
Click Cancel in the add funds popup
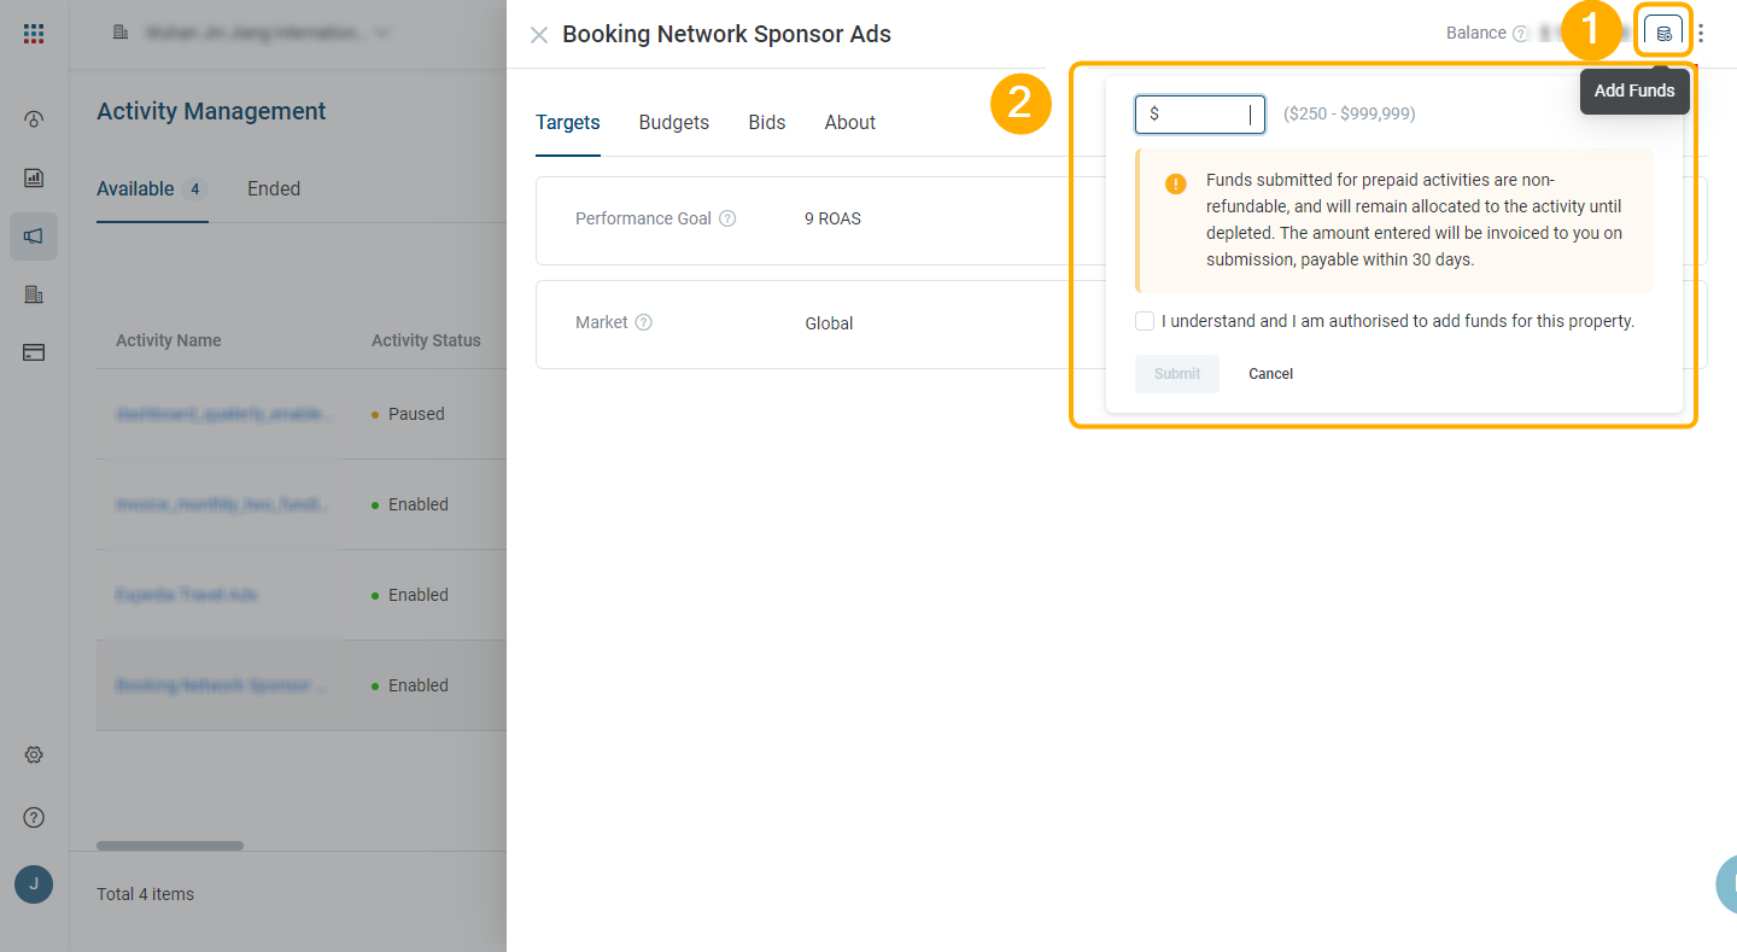(x=1270, y=374)
